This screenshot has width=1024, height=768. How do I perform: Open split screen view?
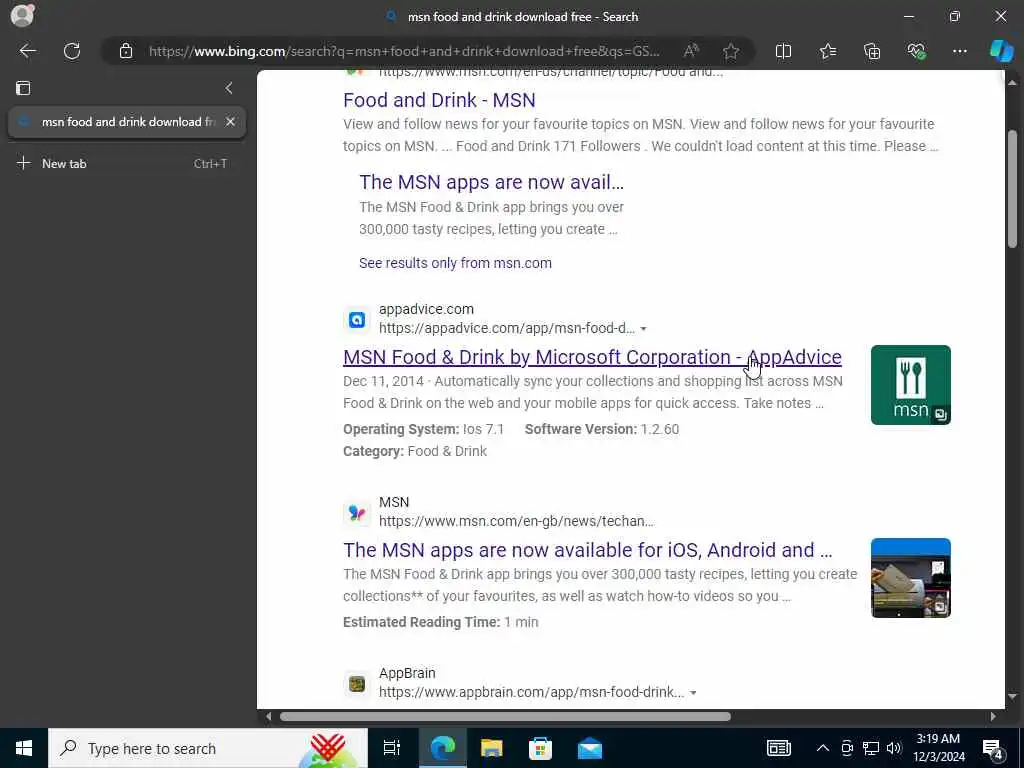point(783,51)
